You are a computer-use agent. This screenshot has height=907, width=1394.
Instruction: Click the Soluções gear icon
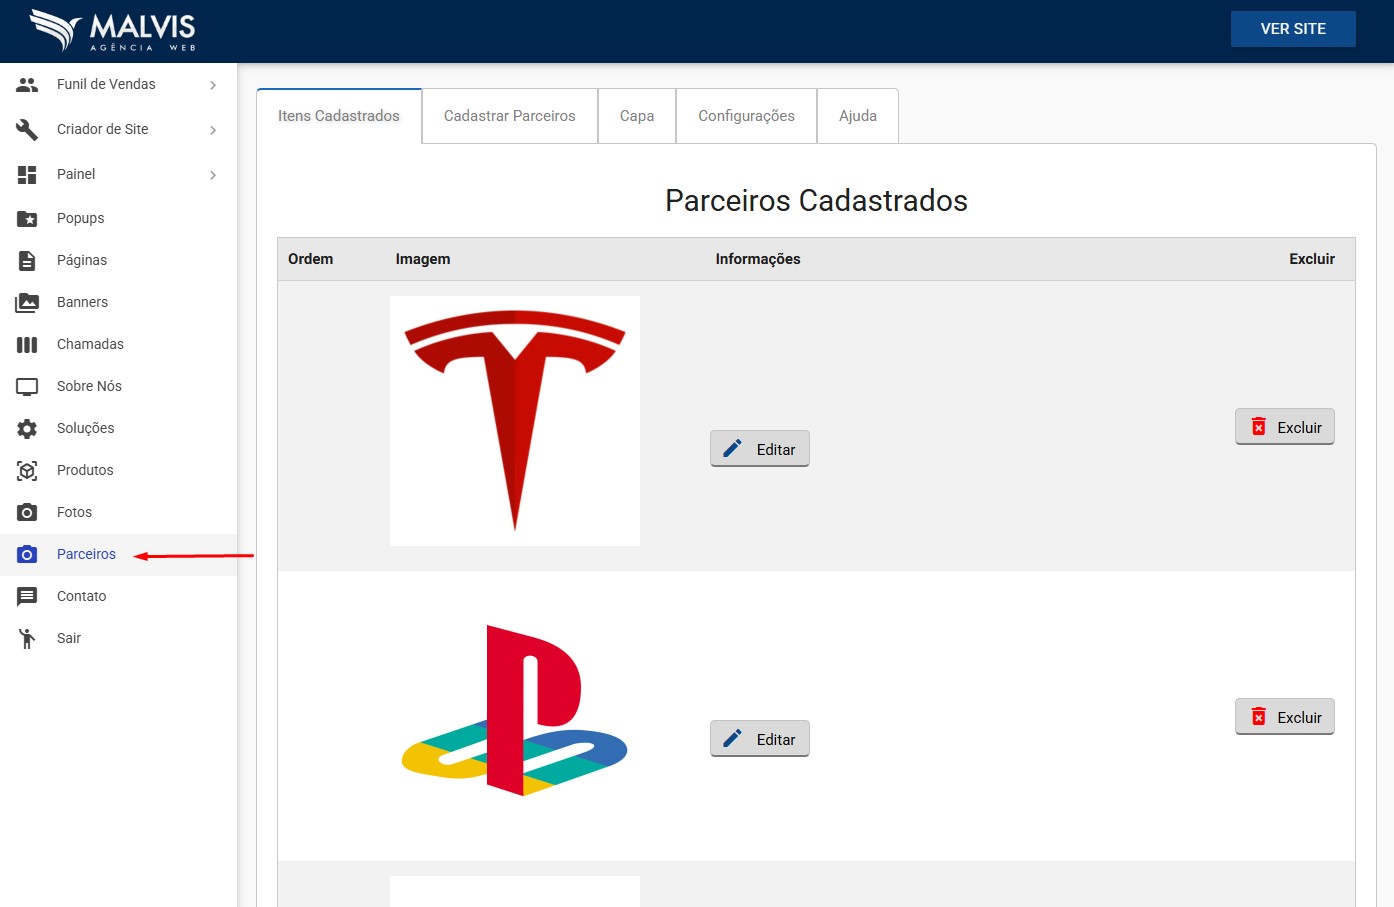(27, 429)
